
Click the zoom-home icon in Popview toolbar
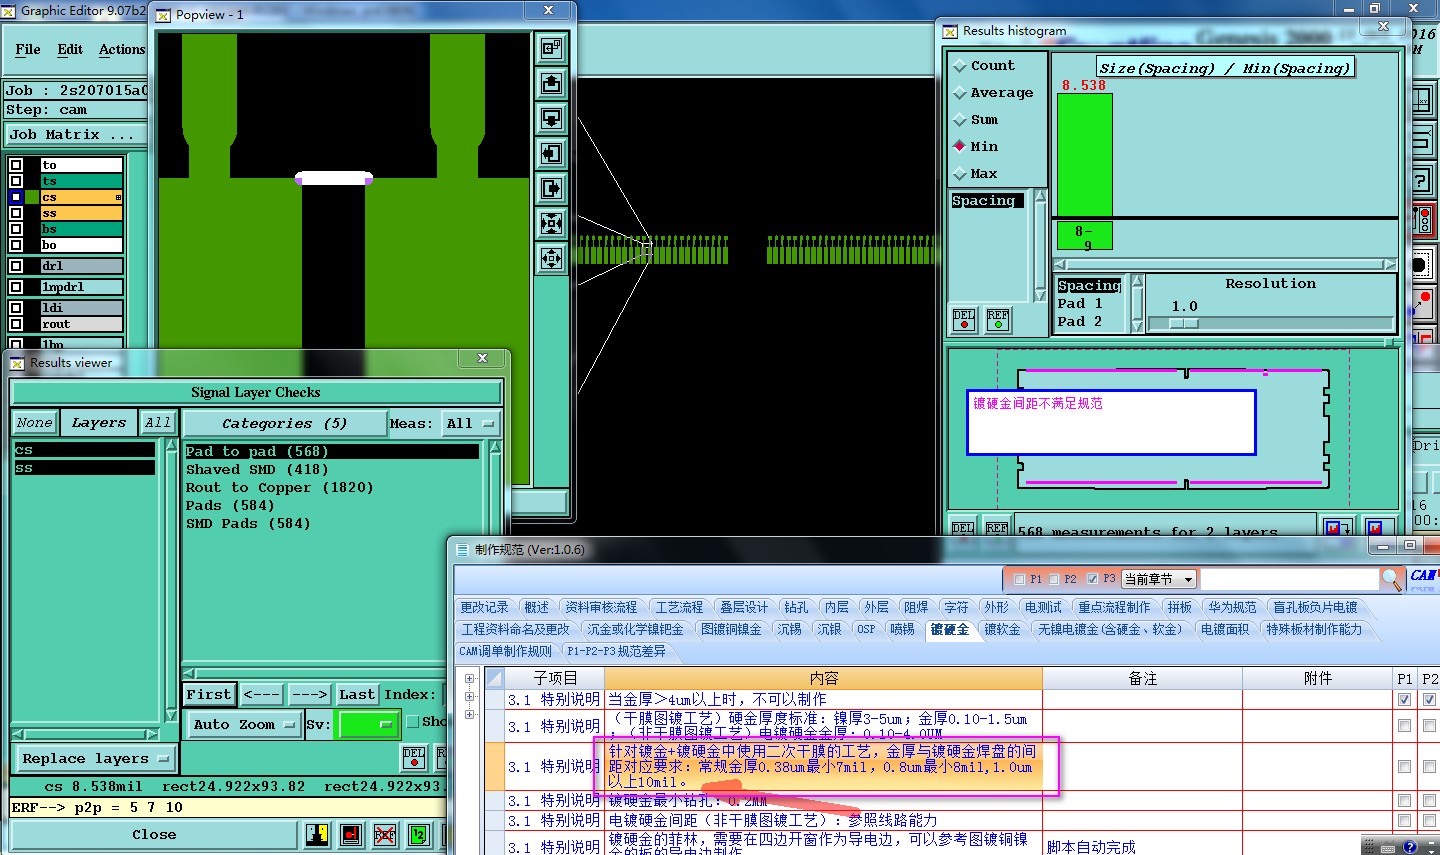[551, 48]
